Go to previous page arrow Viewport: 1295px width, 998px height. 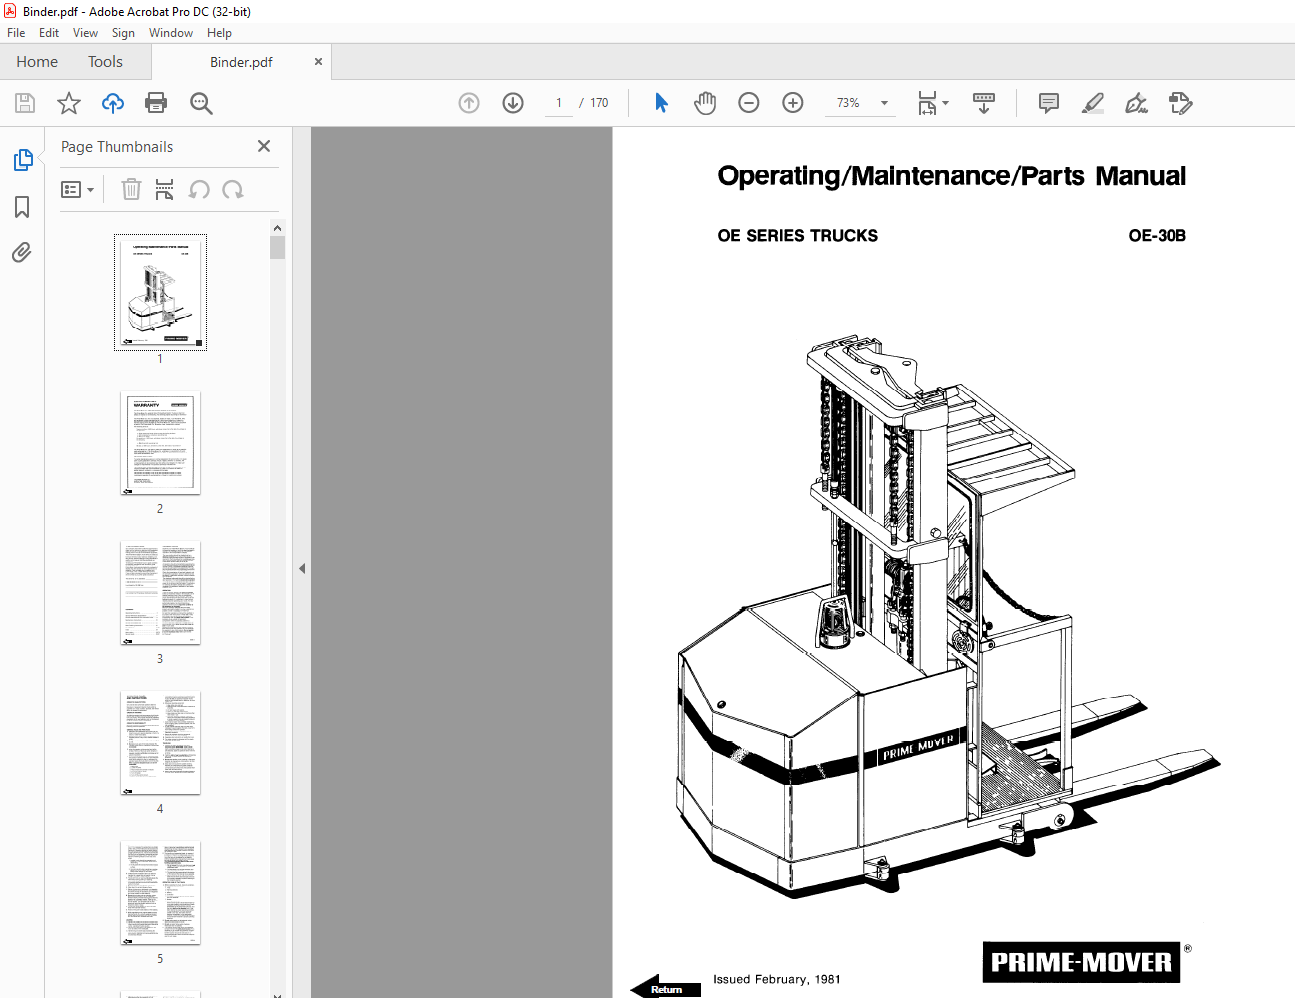[469, 103]
